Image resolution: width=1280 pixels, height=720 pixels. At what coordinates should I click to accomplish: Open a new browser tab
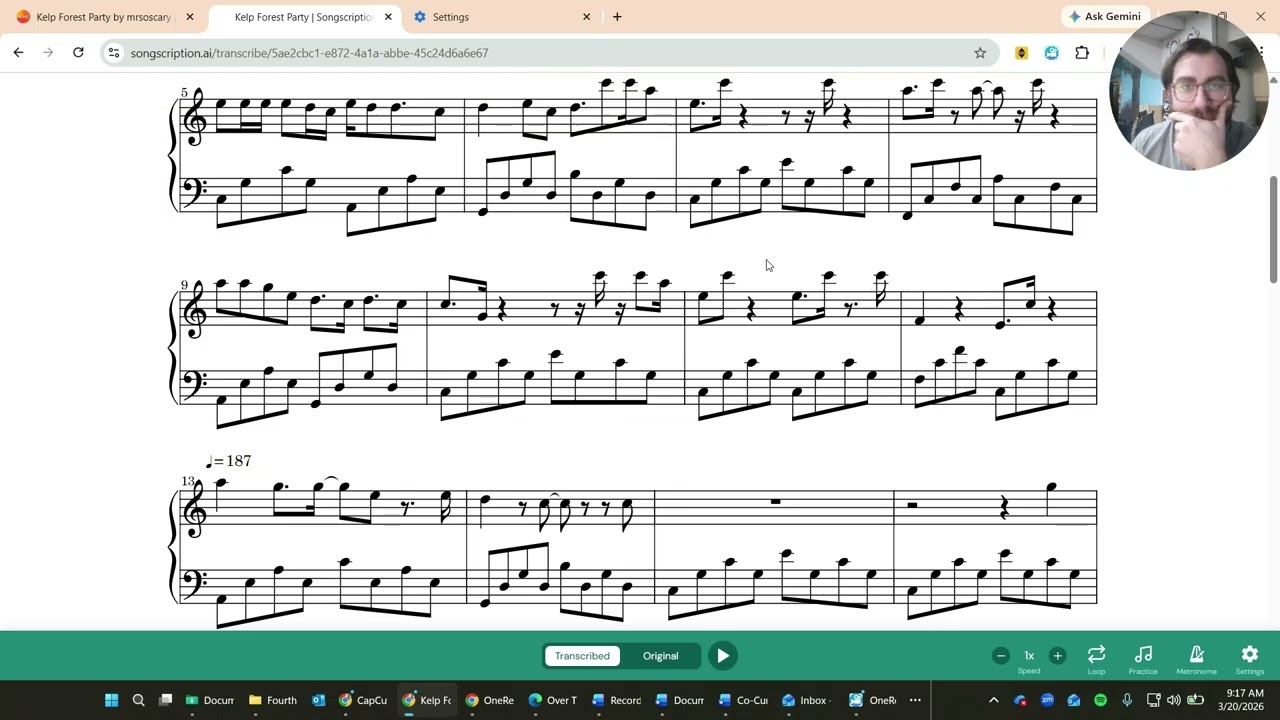pyautogui.click(x=617, y=17)
